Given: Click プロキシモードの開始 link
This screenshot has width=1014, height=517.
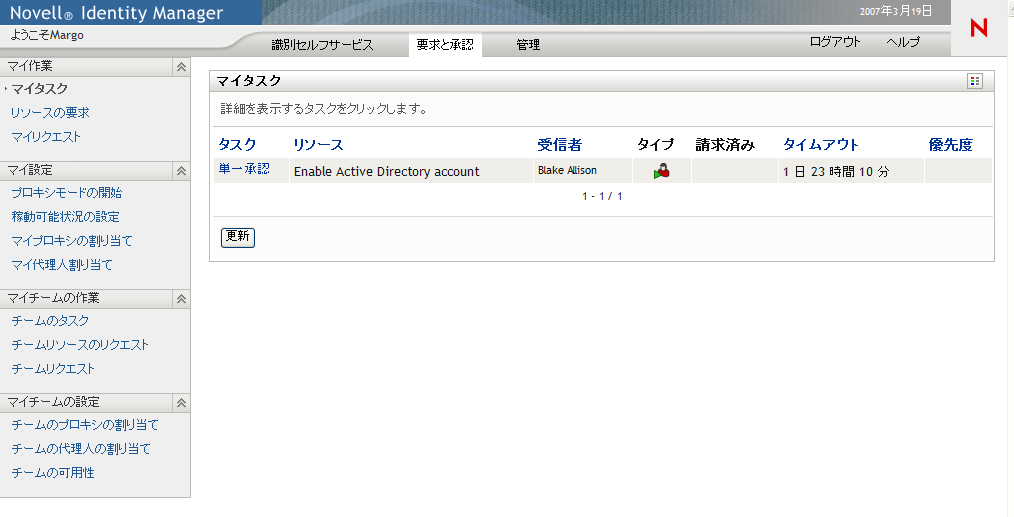Looking at the screenshot, I should pyautogui.click(x=67, y=193).
